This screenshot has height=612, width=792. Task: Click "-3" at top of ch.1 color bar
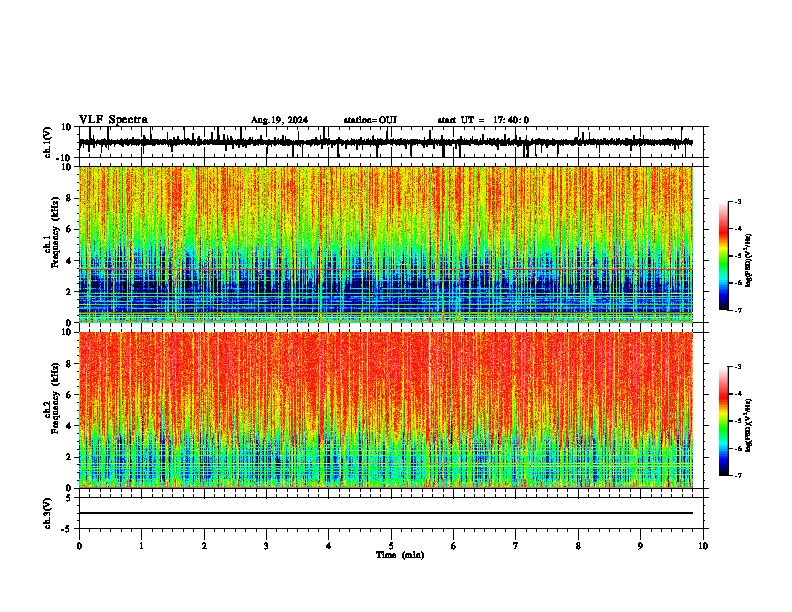coord(737,201)
